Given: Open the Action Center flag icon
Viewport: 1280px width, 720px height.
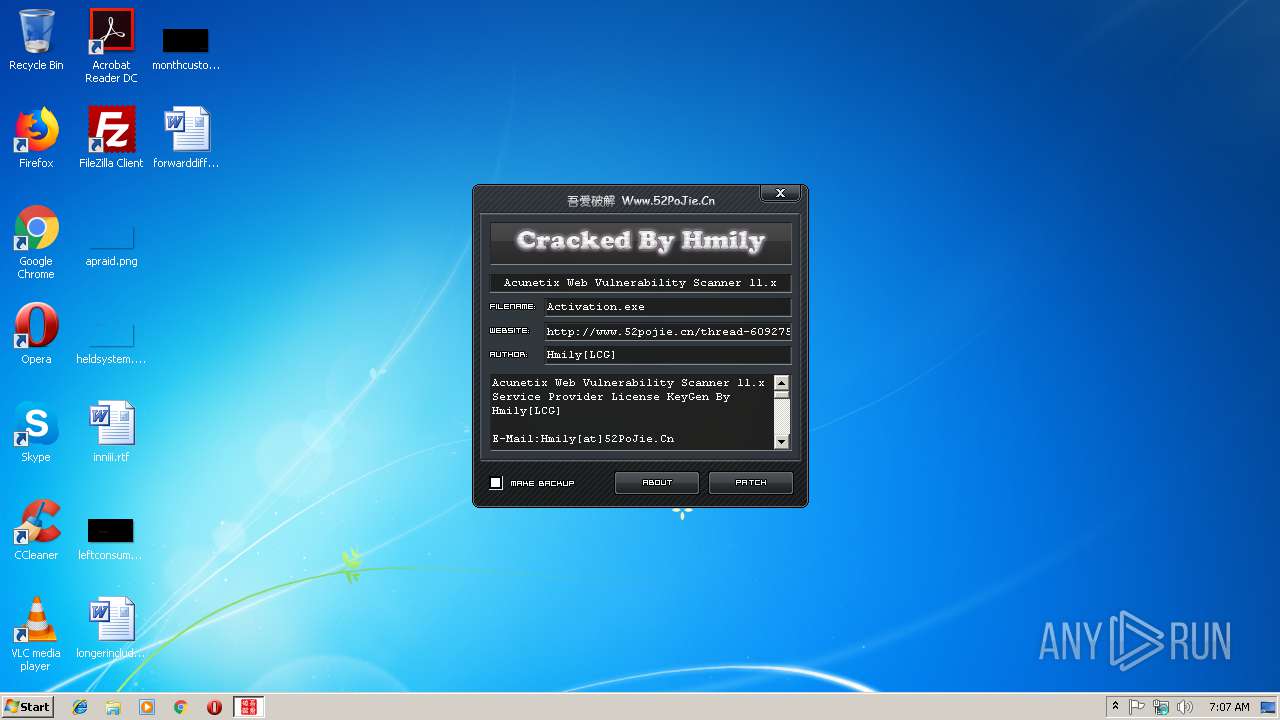Looking at the screenshot, I should (x=1137, y=707).
